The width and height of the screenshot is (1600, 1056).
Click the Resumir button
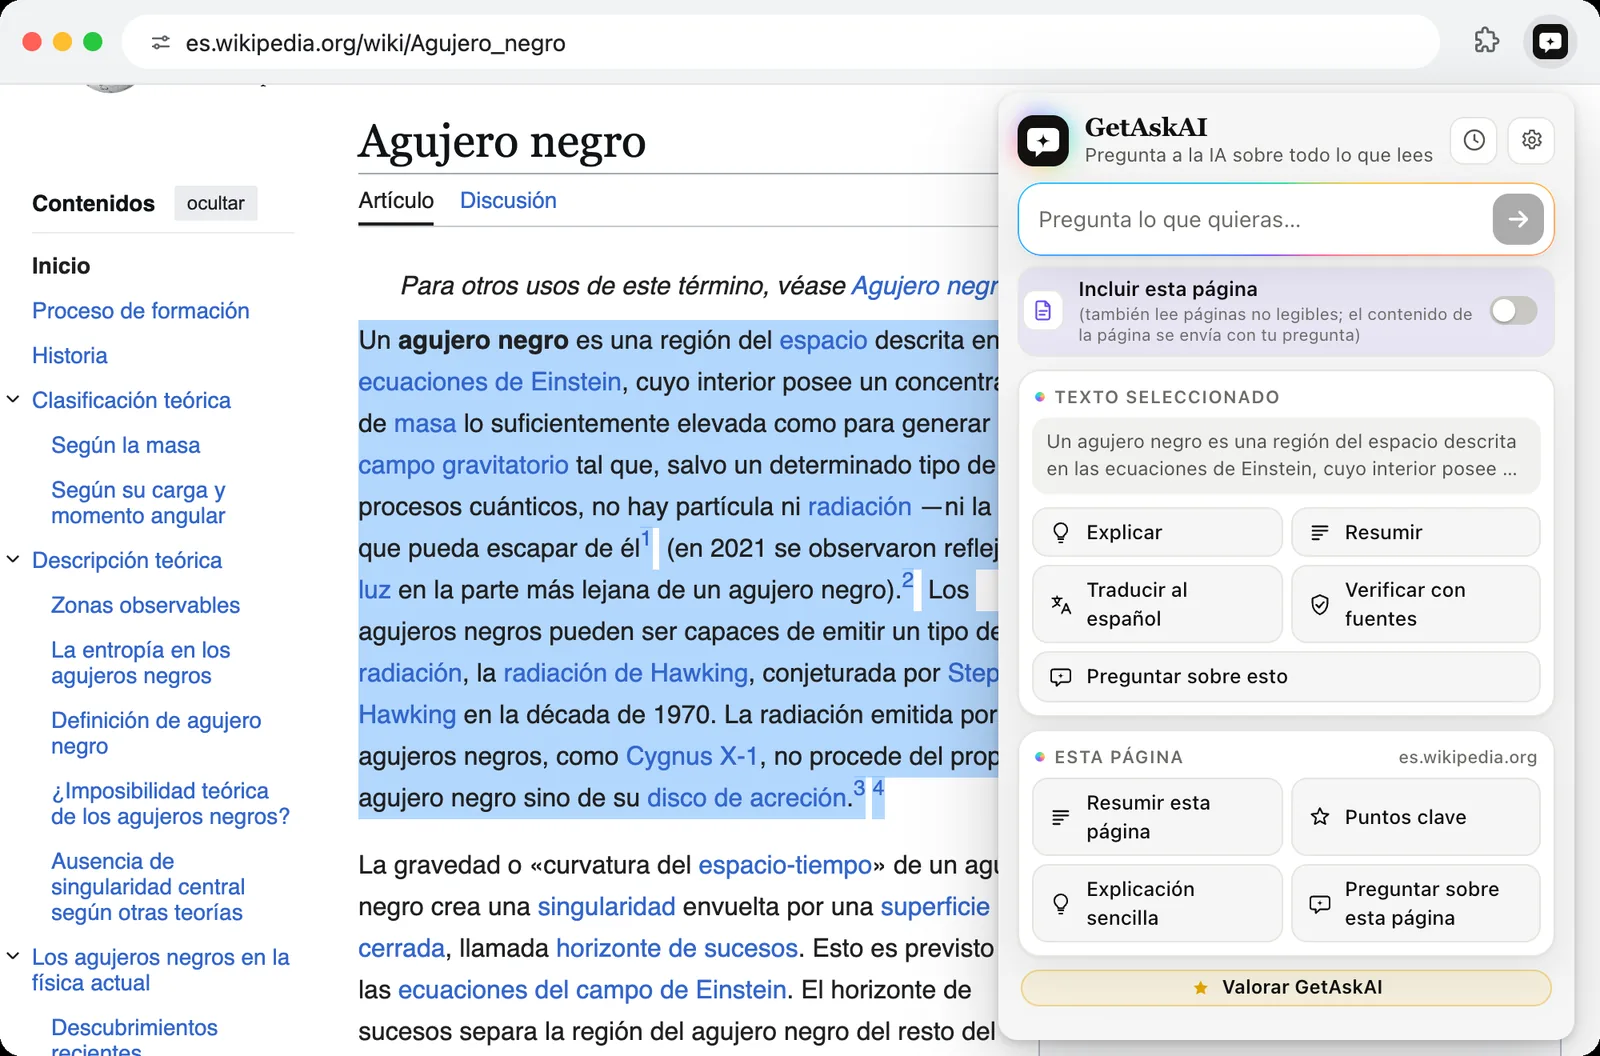1415,532
